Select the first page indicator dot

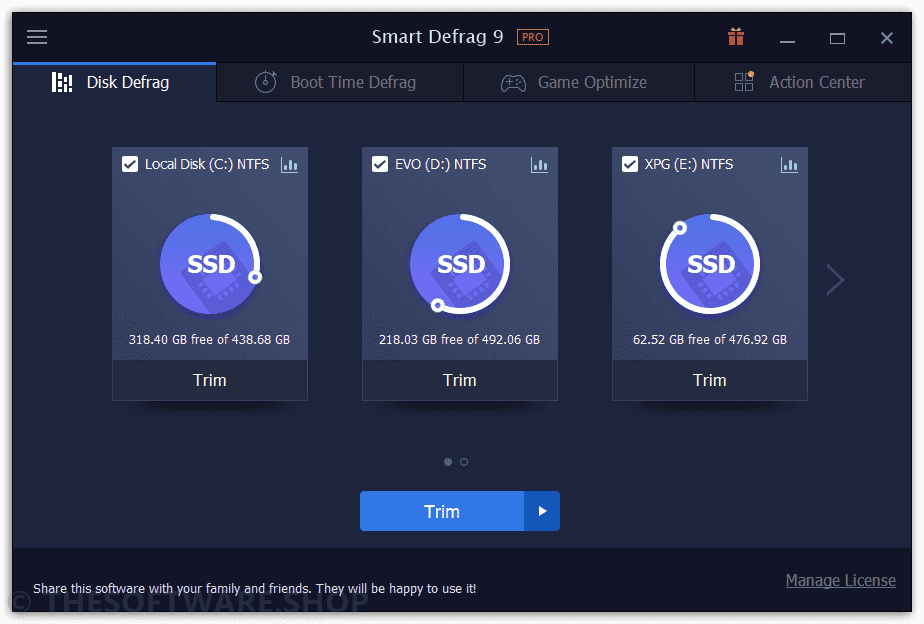tap(448, 462)
